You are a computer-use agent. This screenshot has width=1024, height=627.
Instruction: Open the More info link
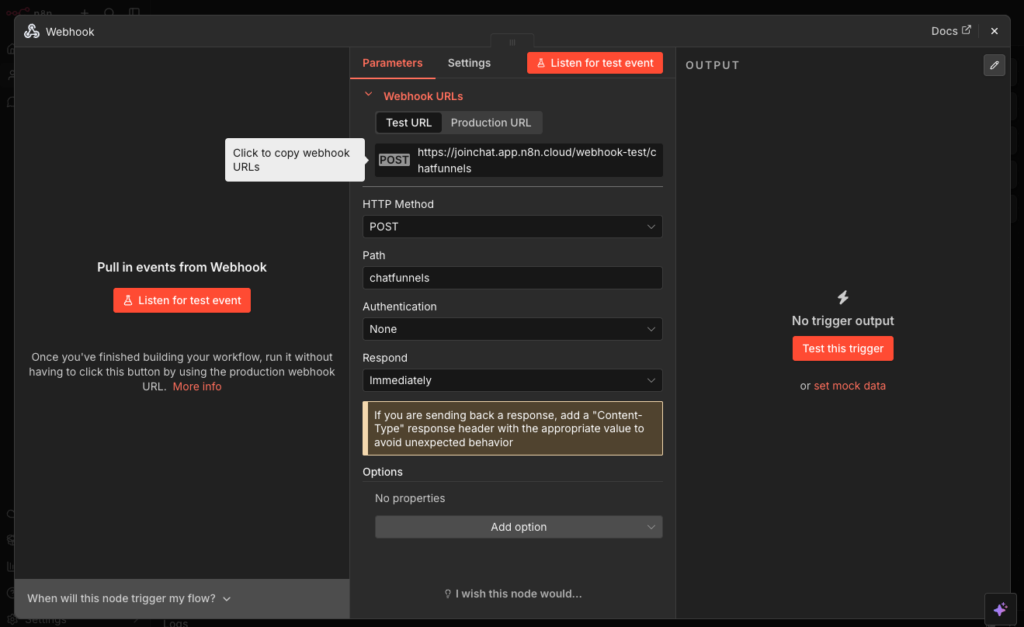point(197,387)
